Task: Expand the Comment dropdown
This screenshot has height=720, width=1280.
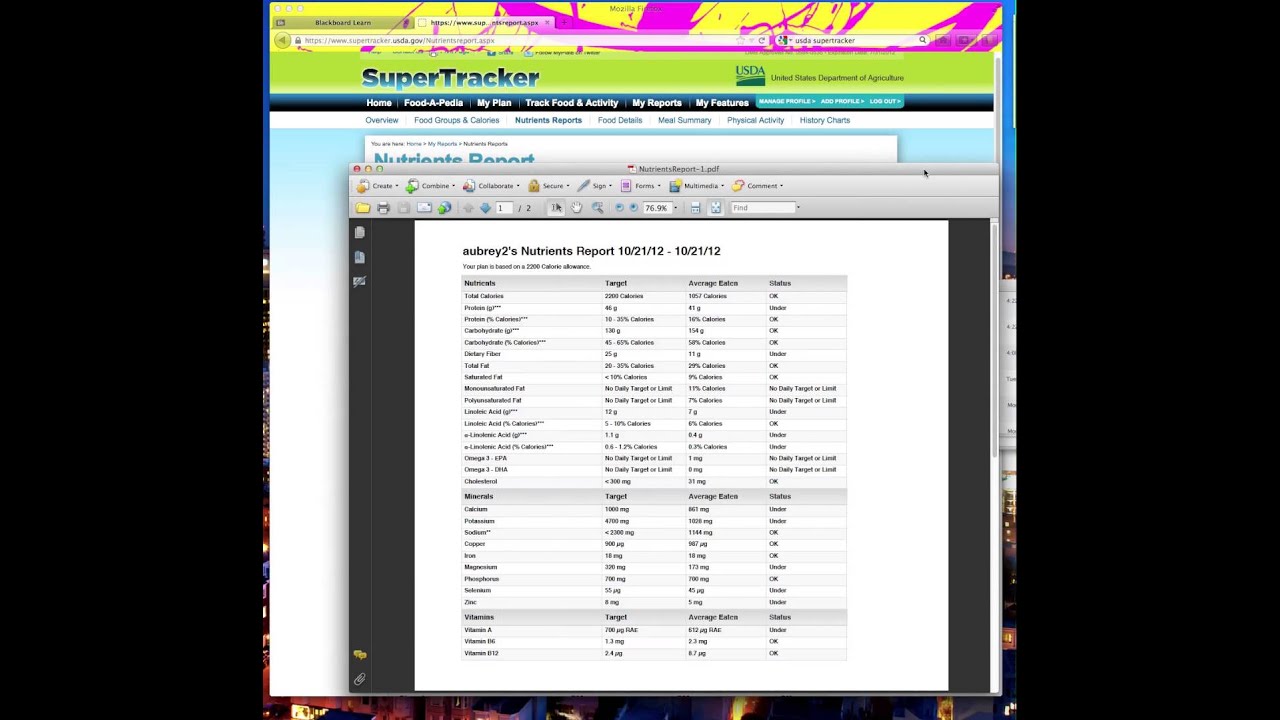Action: point(758,186)
